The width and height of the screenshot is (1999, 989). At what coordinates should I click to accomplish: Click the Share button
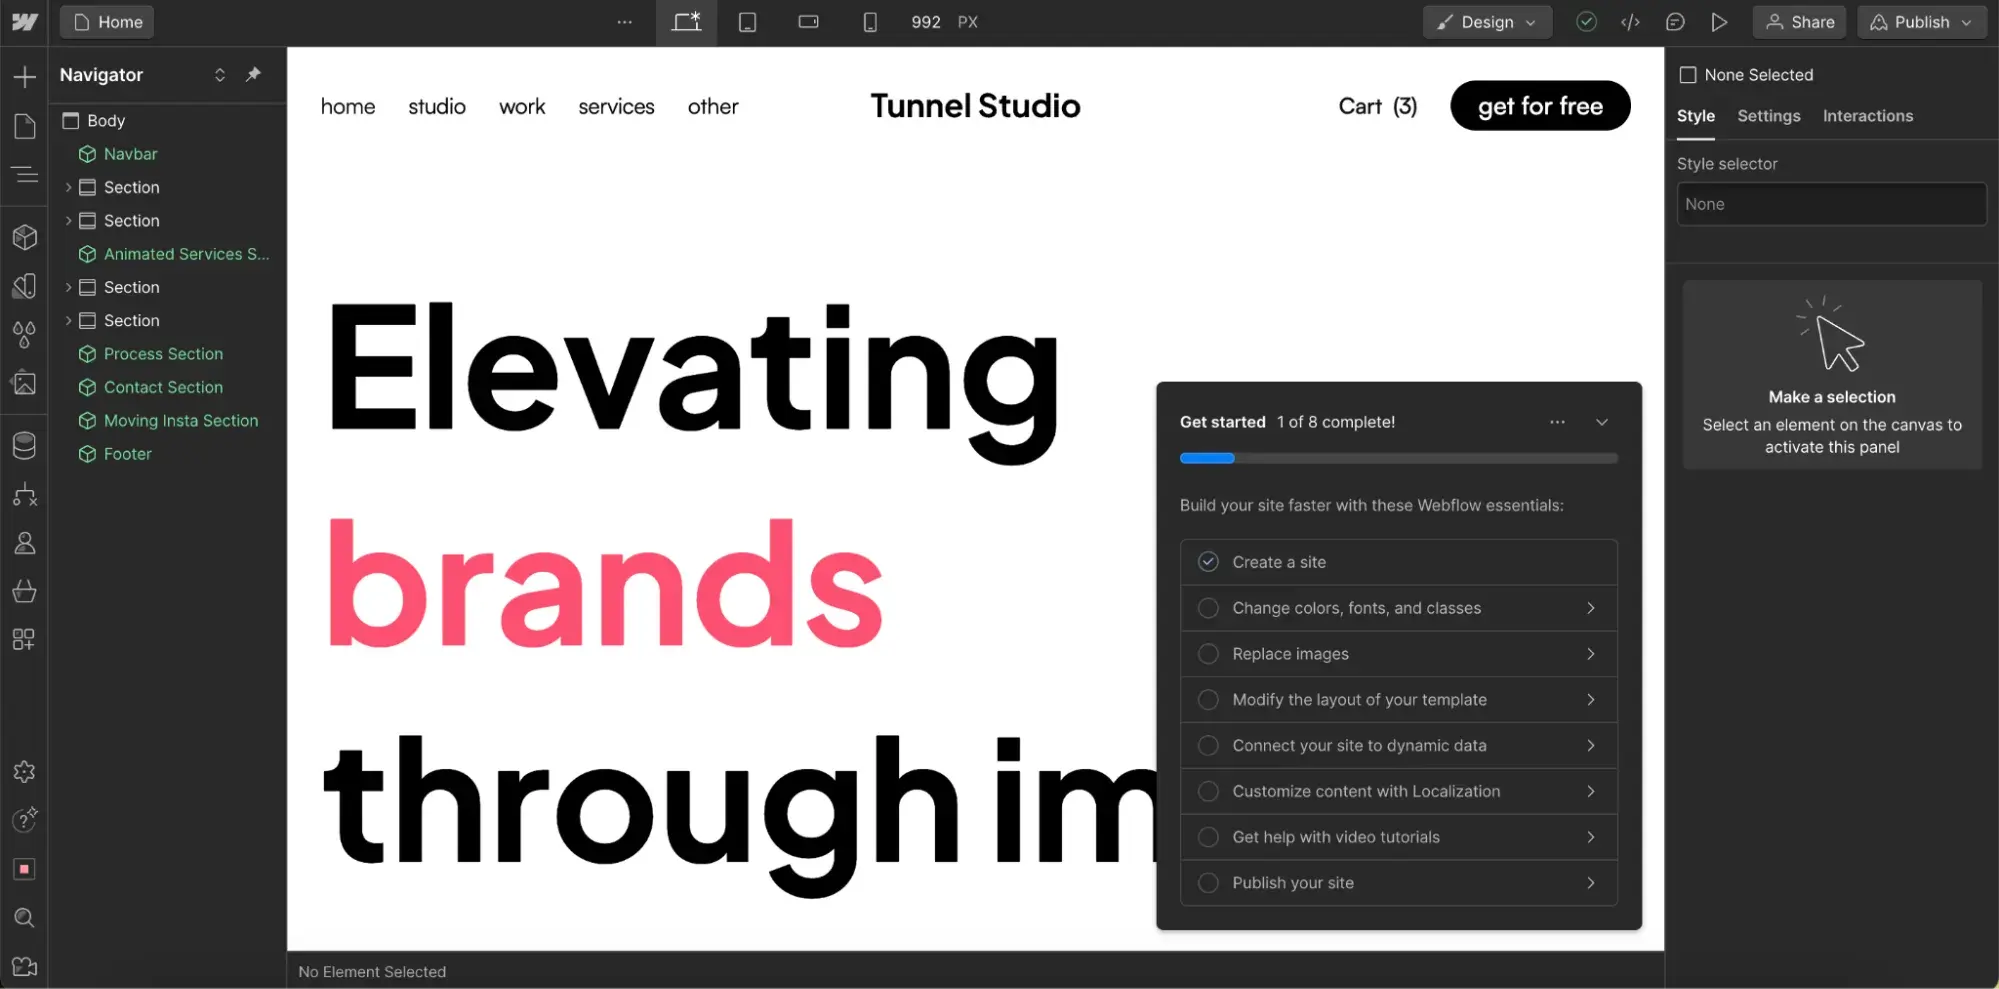[x=1799, y=22]
